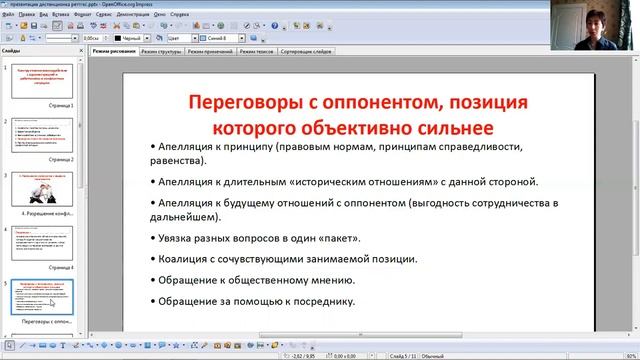640x360 pixels.
Task: Select slide 3 thumbnail with fighting figures
Action: [x=42, y=189]
